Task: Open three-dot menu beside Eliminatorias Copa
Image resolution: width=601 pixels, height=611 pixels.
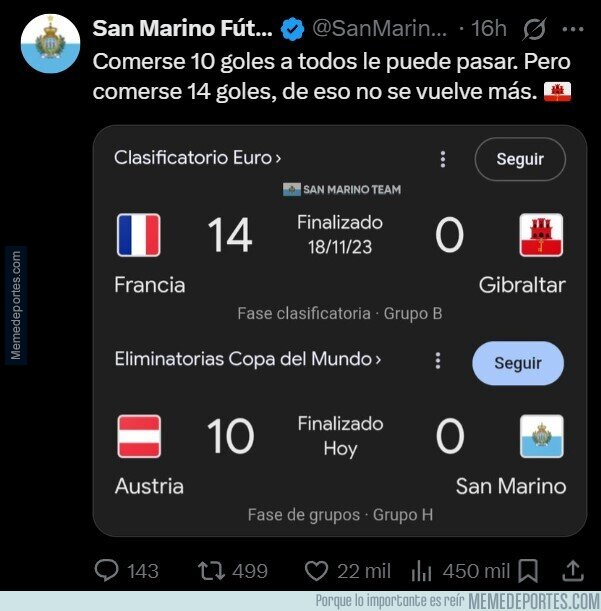Action: (437, 360)
